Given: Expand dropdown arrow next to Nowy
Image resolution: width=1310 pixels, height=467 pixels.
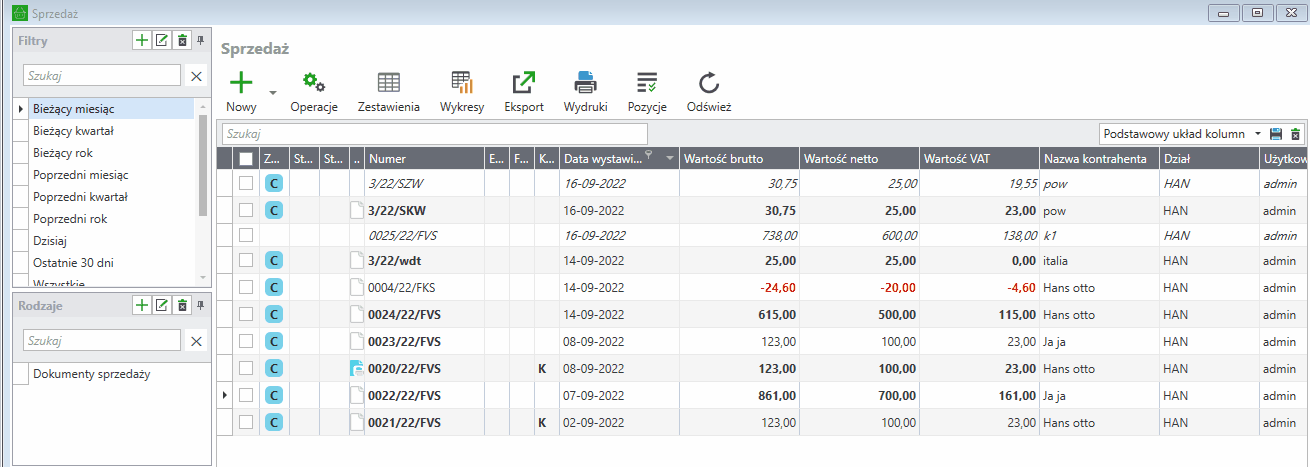Looking at the screenshot, I should tap(273, 91).
